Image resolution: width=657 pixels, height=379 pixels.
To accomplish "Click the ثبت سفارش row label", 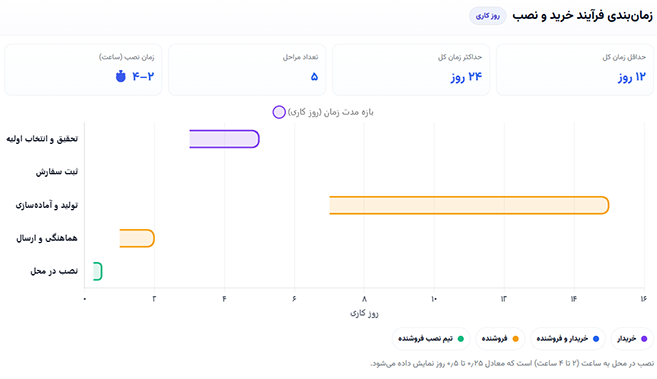I will click(57, 172).
